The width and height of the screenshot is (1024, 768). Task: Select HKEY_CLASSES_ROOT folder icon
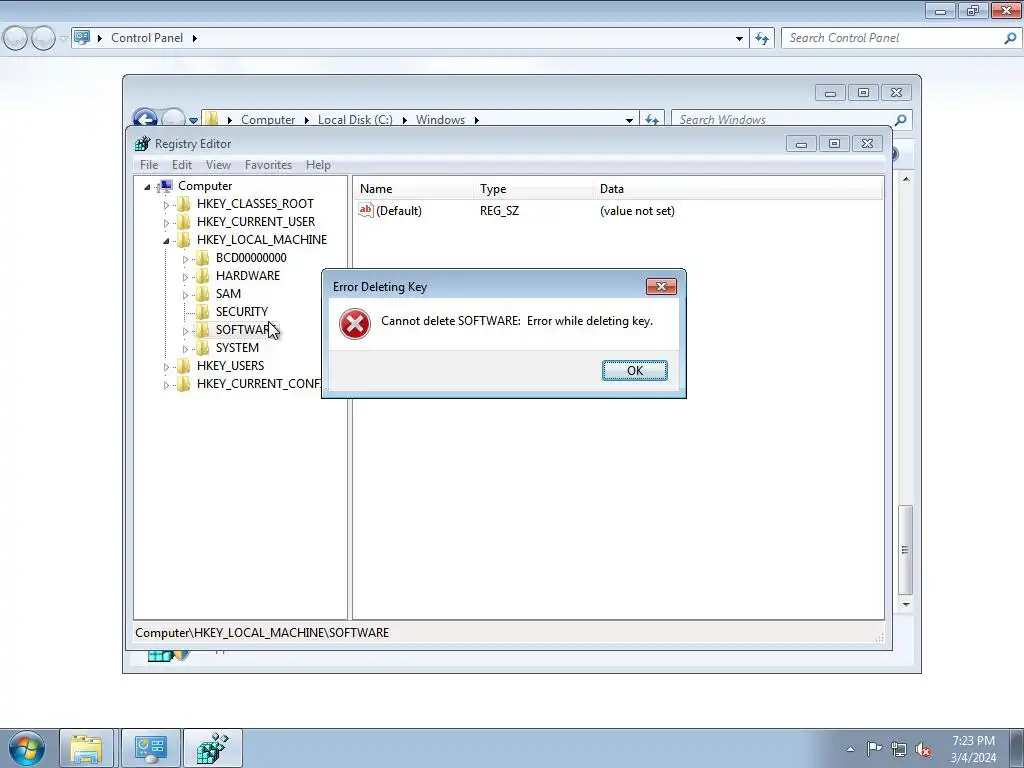click(x=184, y=204)
